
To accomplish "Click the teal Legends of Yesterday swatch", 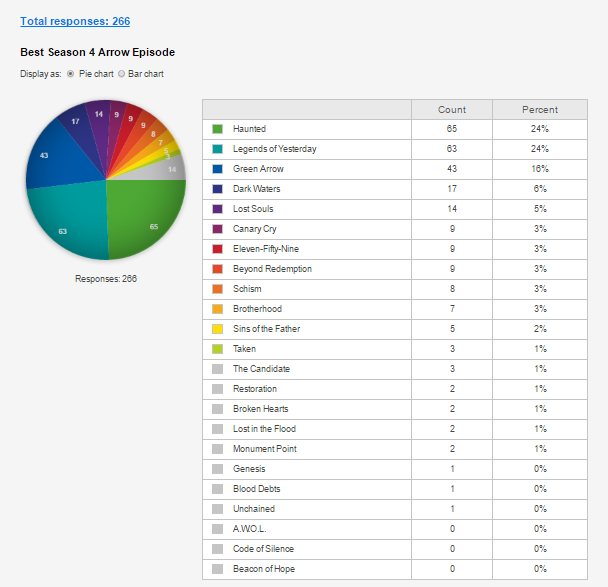I will 218,149.
